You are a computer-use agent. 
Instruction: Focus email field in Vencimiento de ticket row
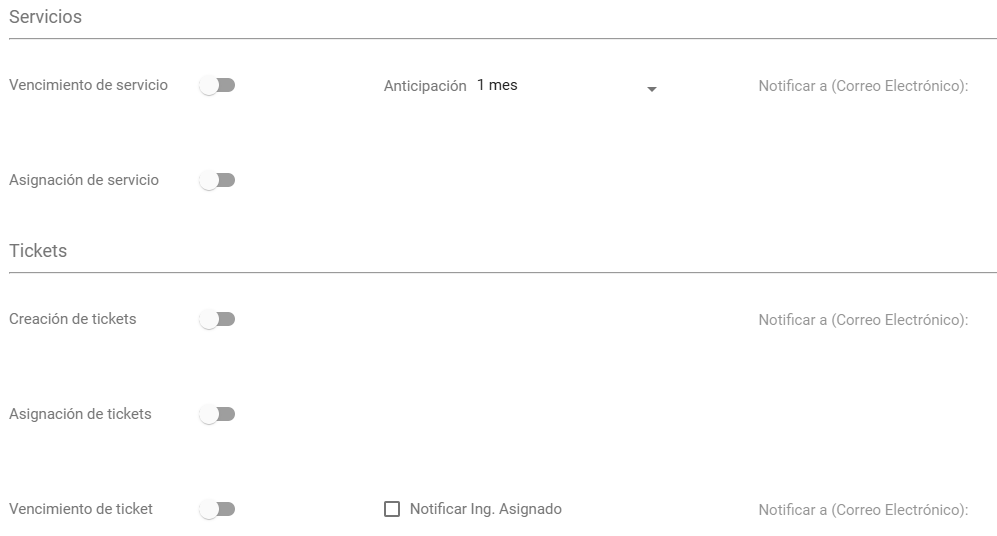863,510
